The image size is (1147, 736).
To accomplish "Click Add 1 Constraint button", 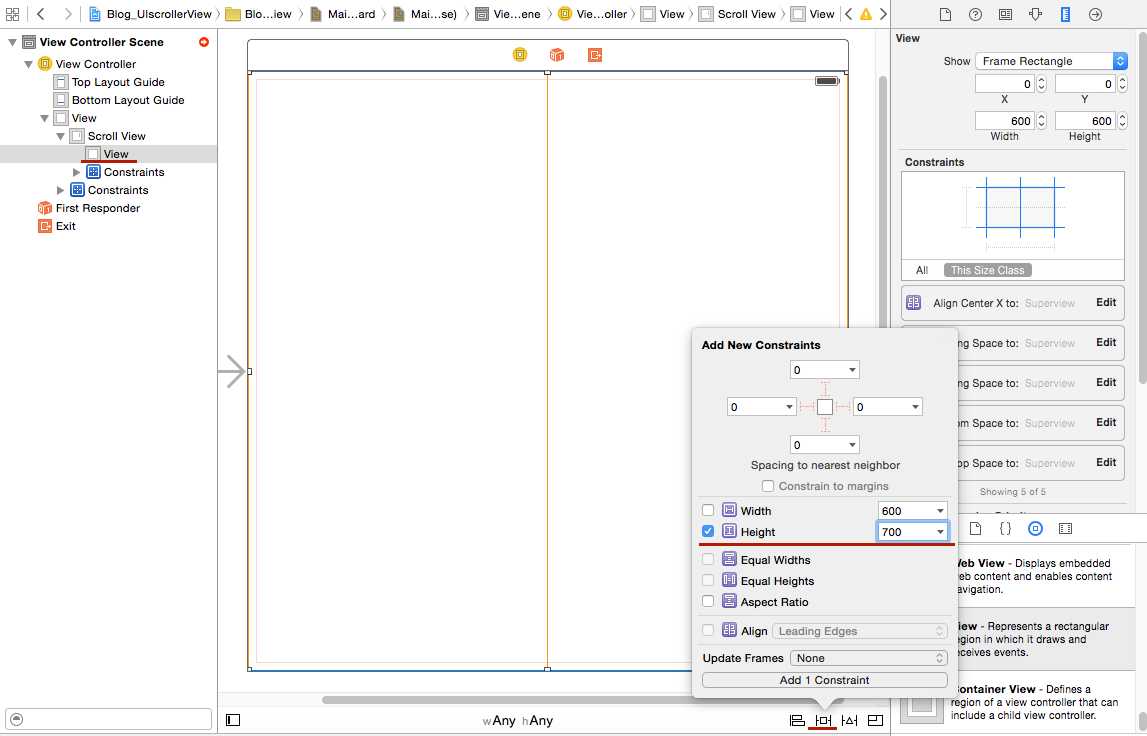I will point(824,680).
